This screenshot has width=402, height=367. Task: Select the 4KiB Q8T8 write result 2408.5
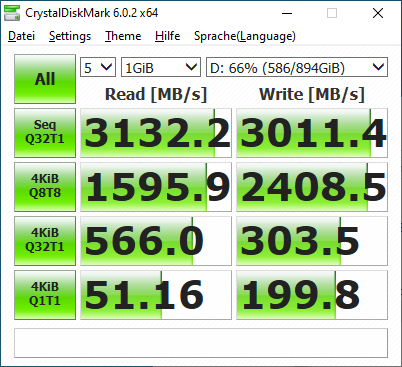(x=312, y=187)
